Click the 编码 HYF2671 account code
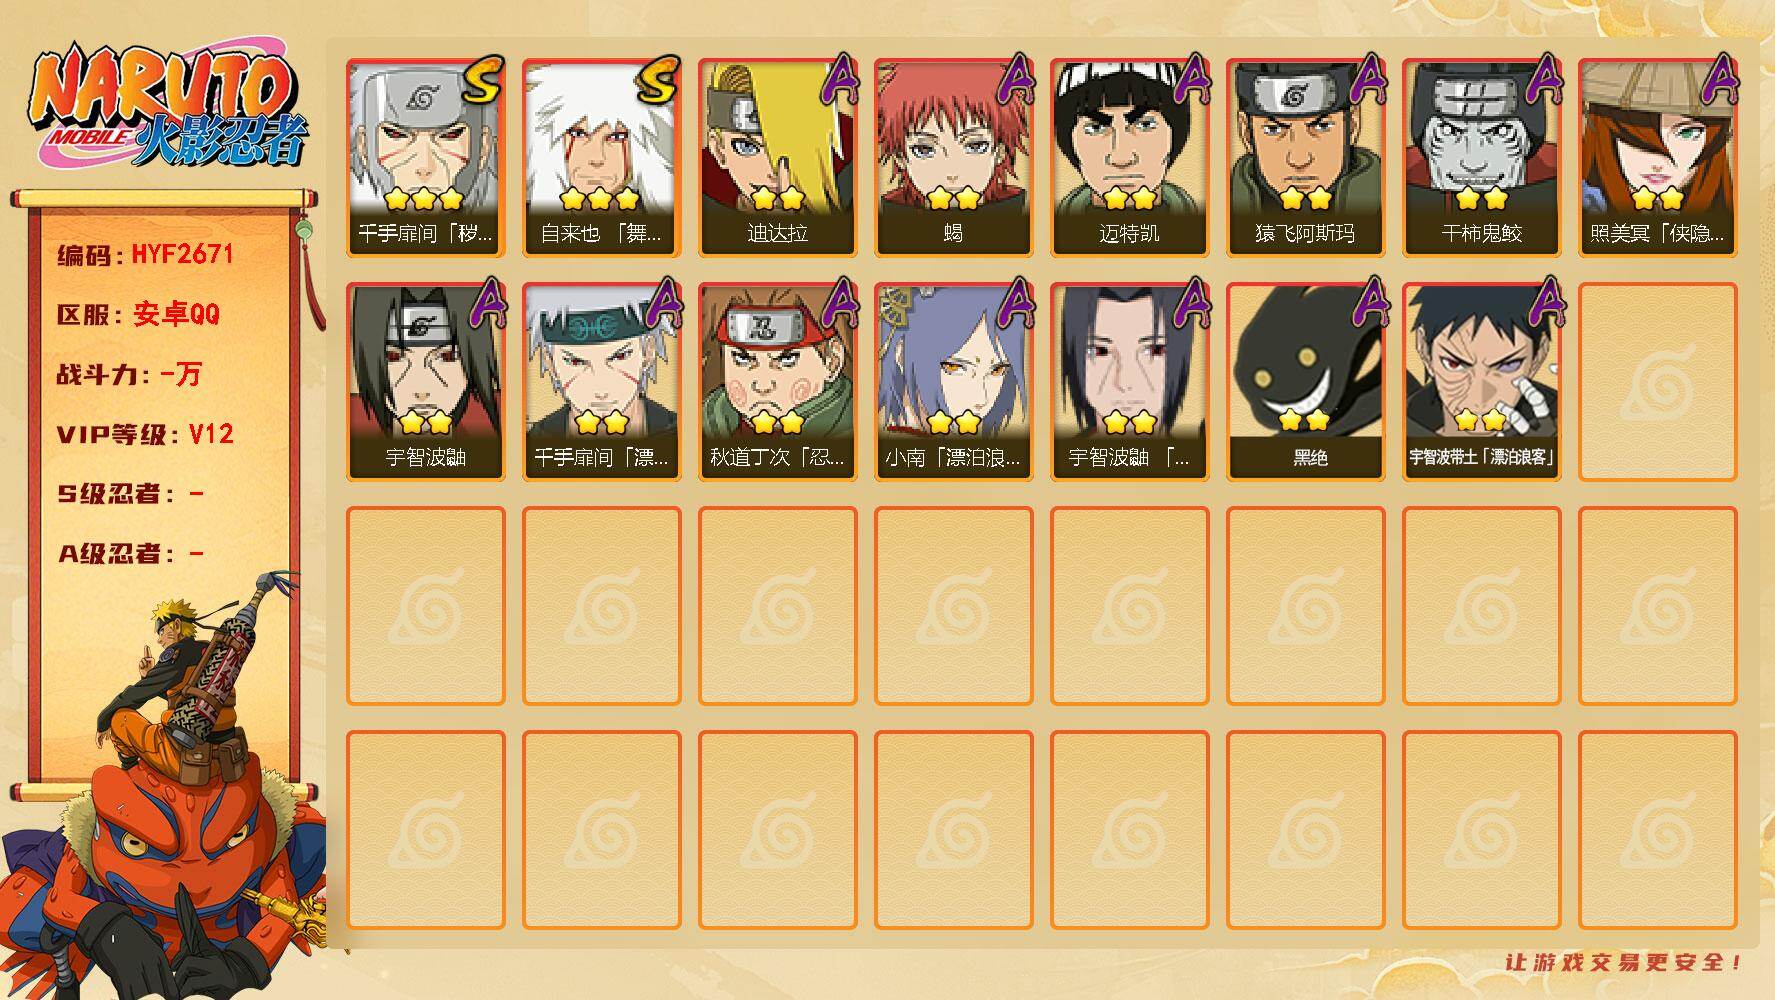1775x1000 pixels. coord(145,255)
